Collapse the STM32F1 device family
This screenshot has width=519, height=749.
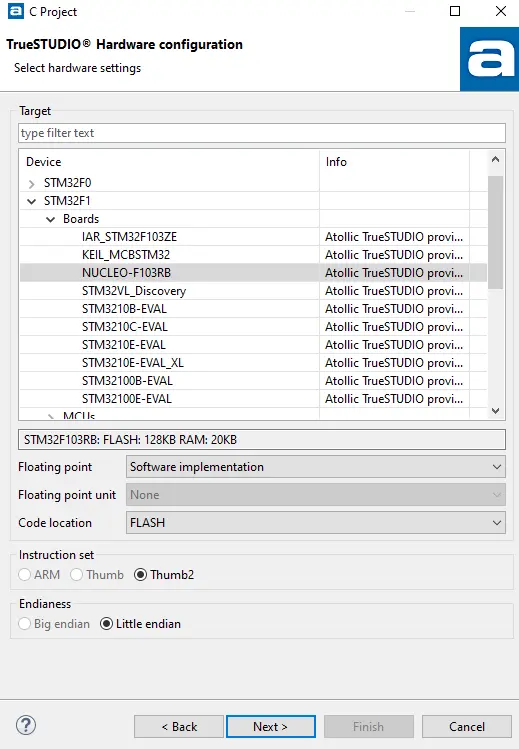click(32, 201)
